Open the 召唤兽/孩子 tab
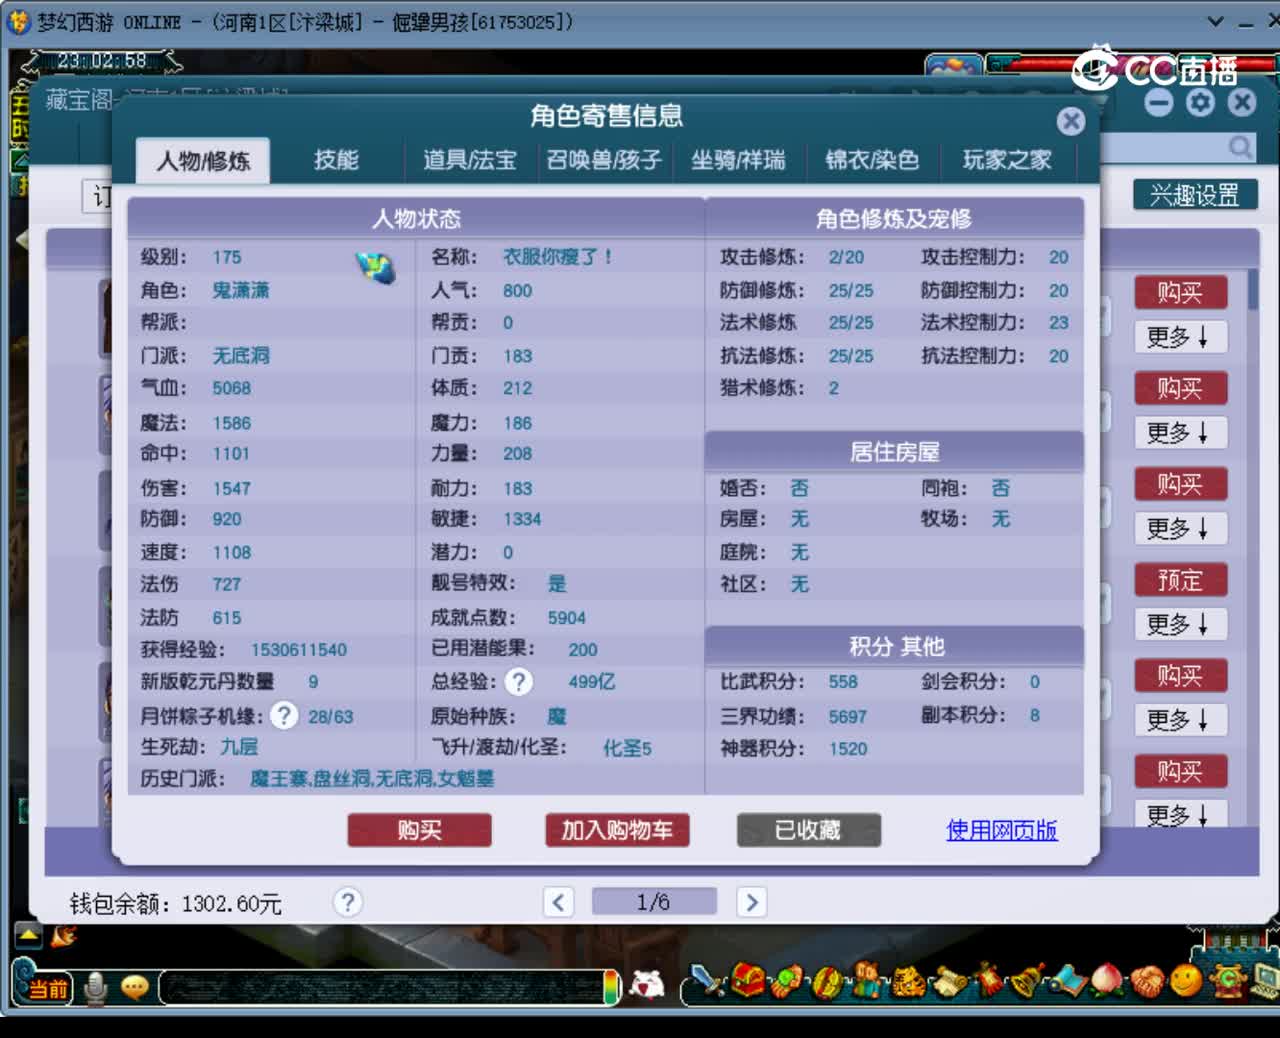 (604, 160)
